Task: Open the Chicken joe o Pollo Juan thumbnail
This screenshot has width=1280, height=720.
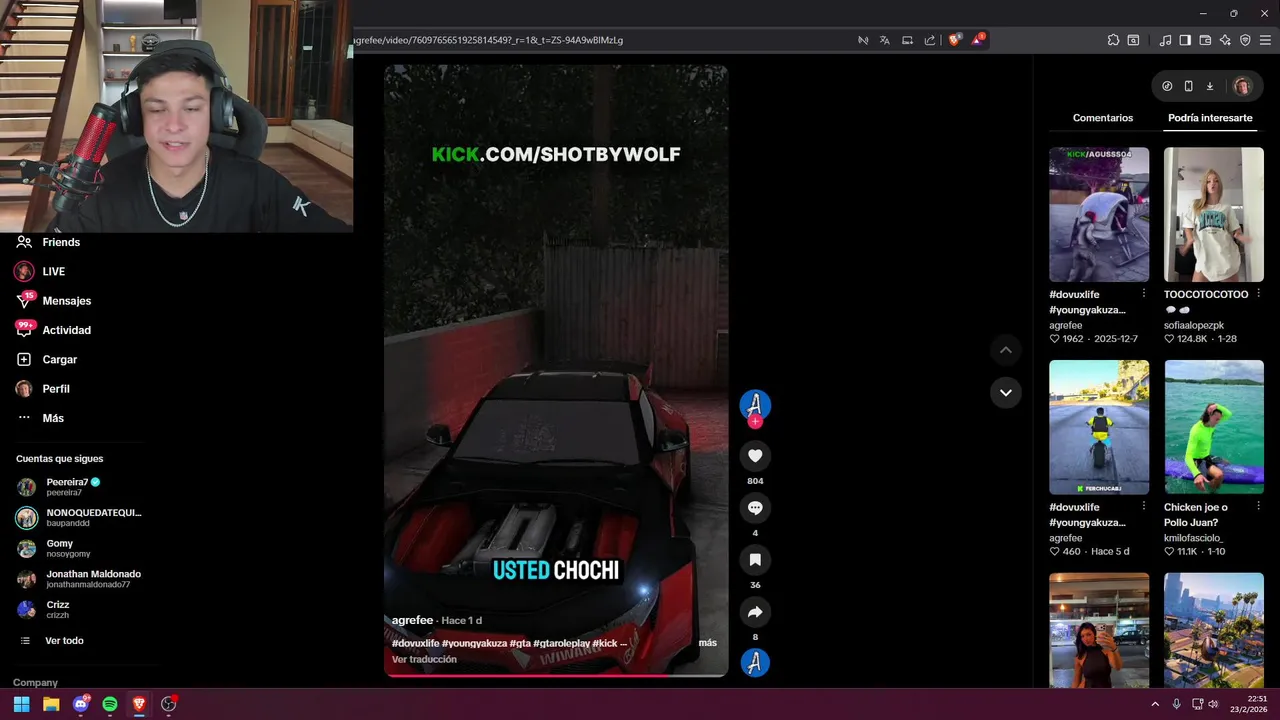Action: point(1214,427)
